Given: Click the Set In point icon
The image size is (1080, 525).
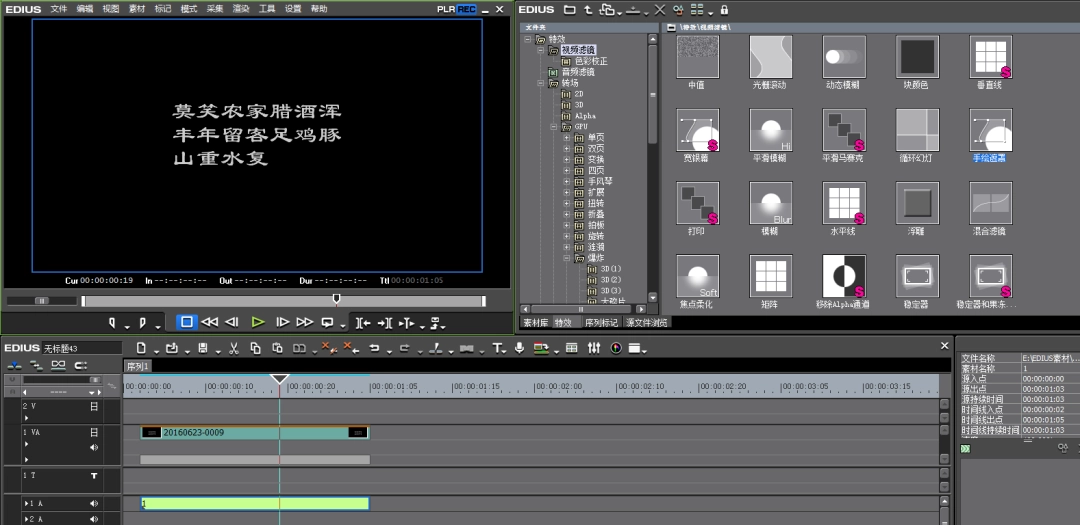Looking at the screenshot, I should [x=113, y=322].
